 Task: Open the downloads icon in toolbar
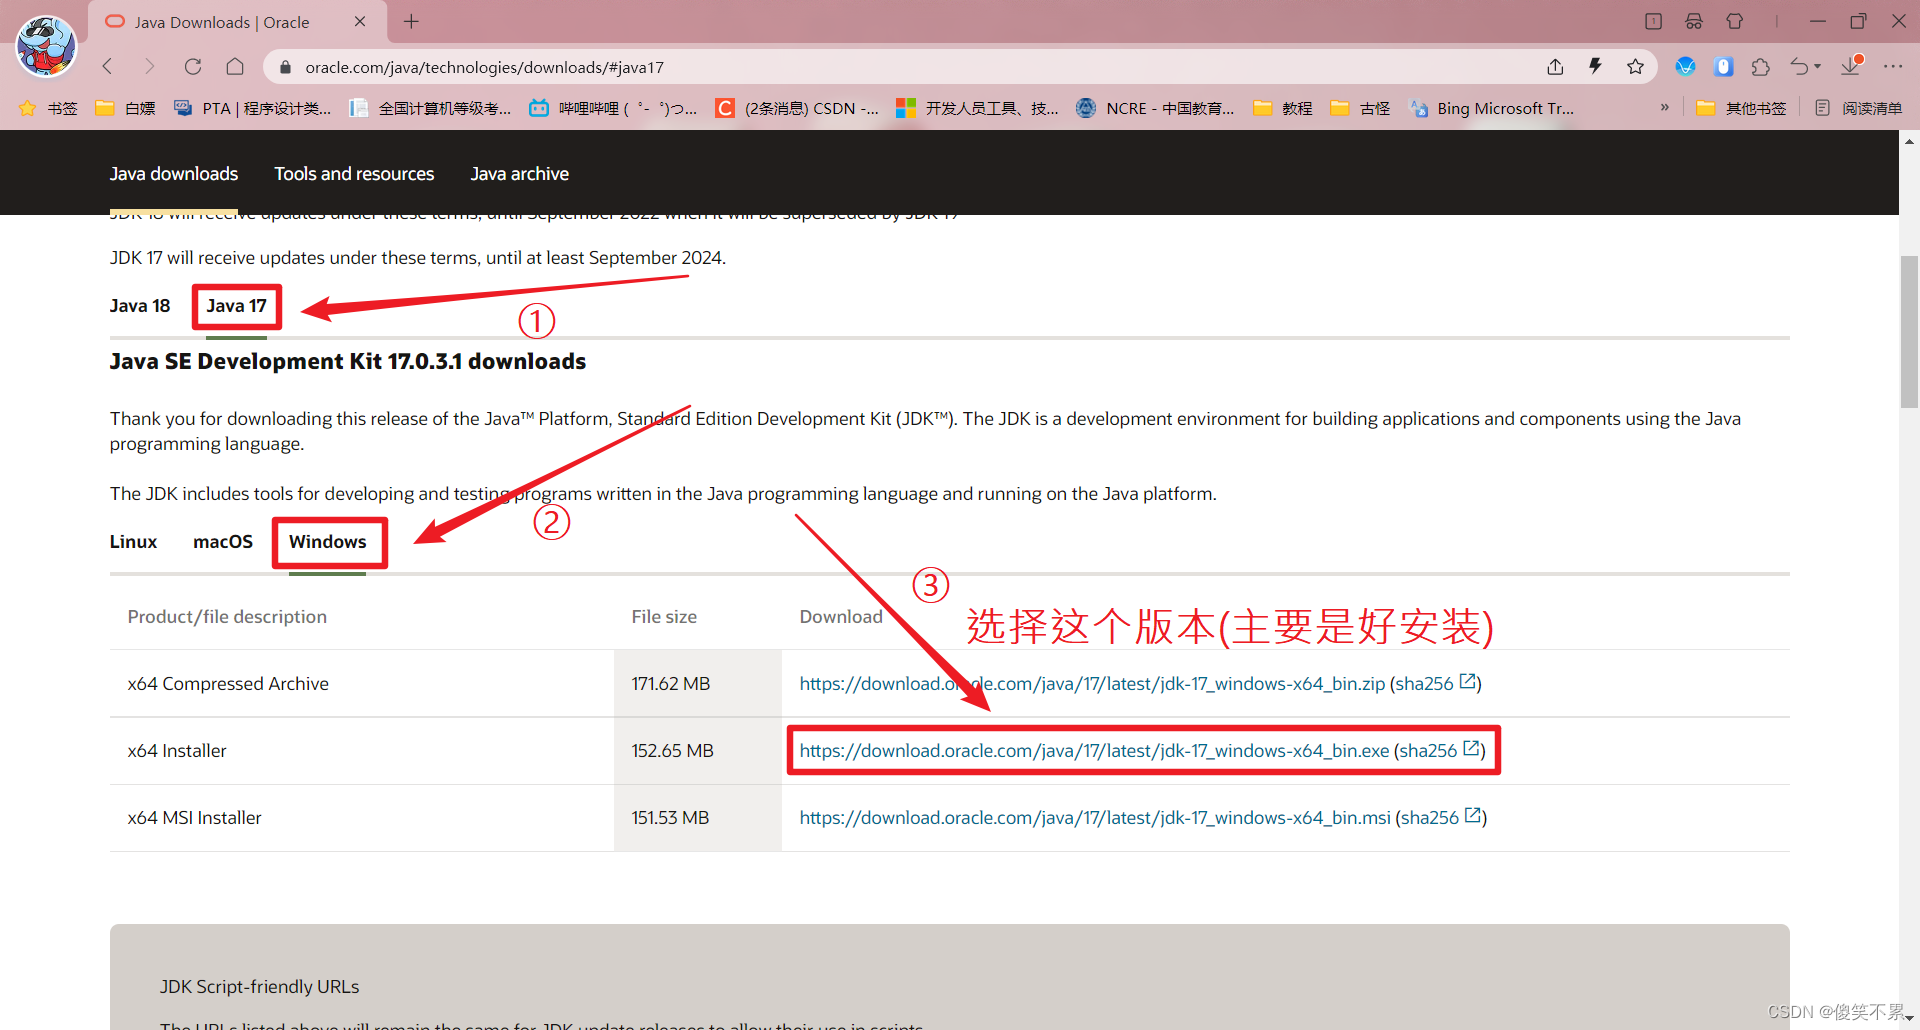point(1851,65)
